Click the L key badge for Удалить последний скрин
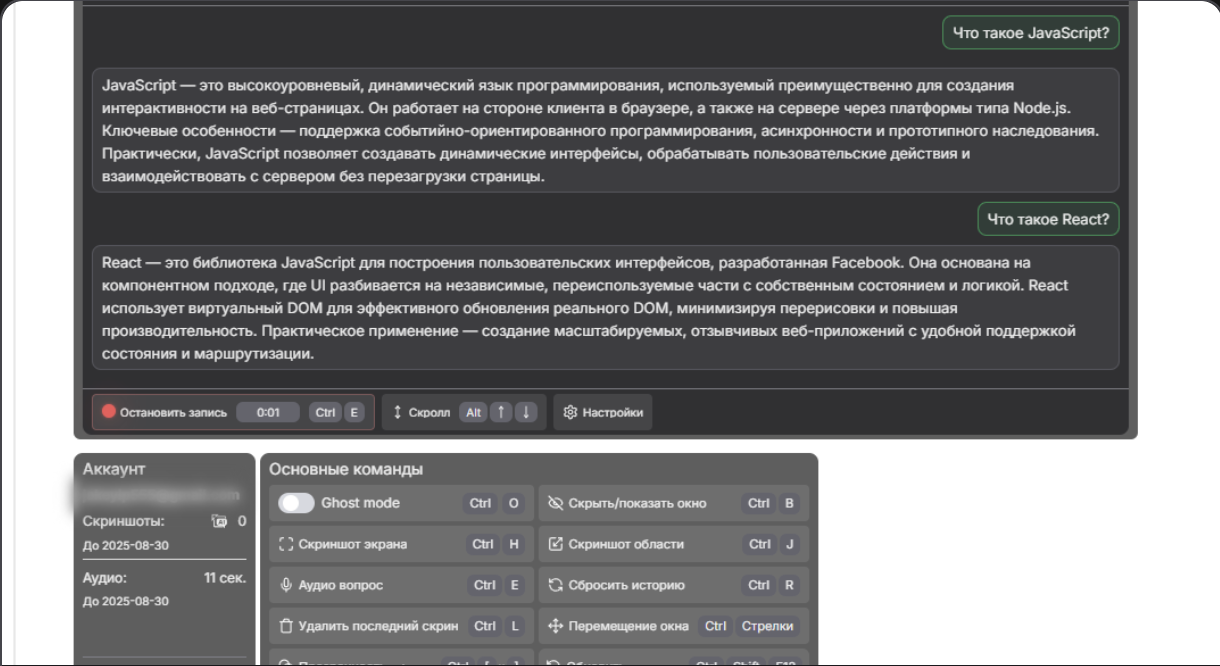Screen dimensions: 1220x666 click(x=515, y=626)
